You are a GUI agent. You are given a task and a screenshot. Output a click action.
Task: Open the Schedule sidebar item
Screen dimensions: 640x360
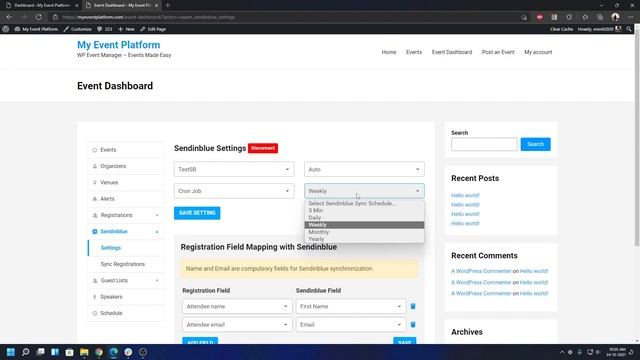coord(126,313)
